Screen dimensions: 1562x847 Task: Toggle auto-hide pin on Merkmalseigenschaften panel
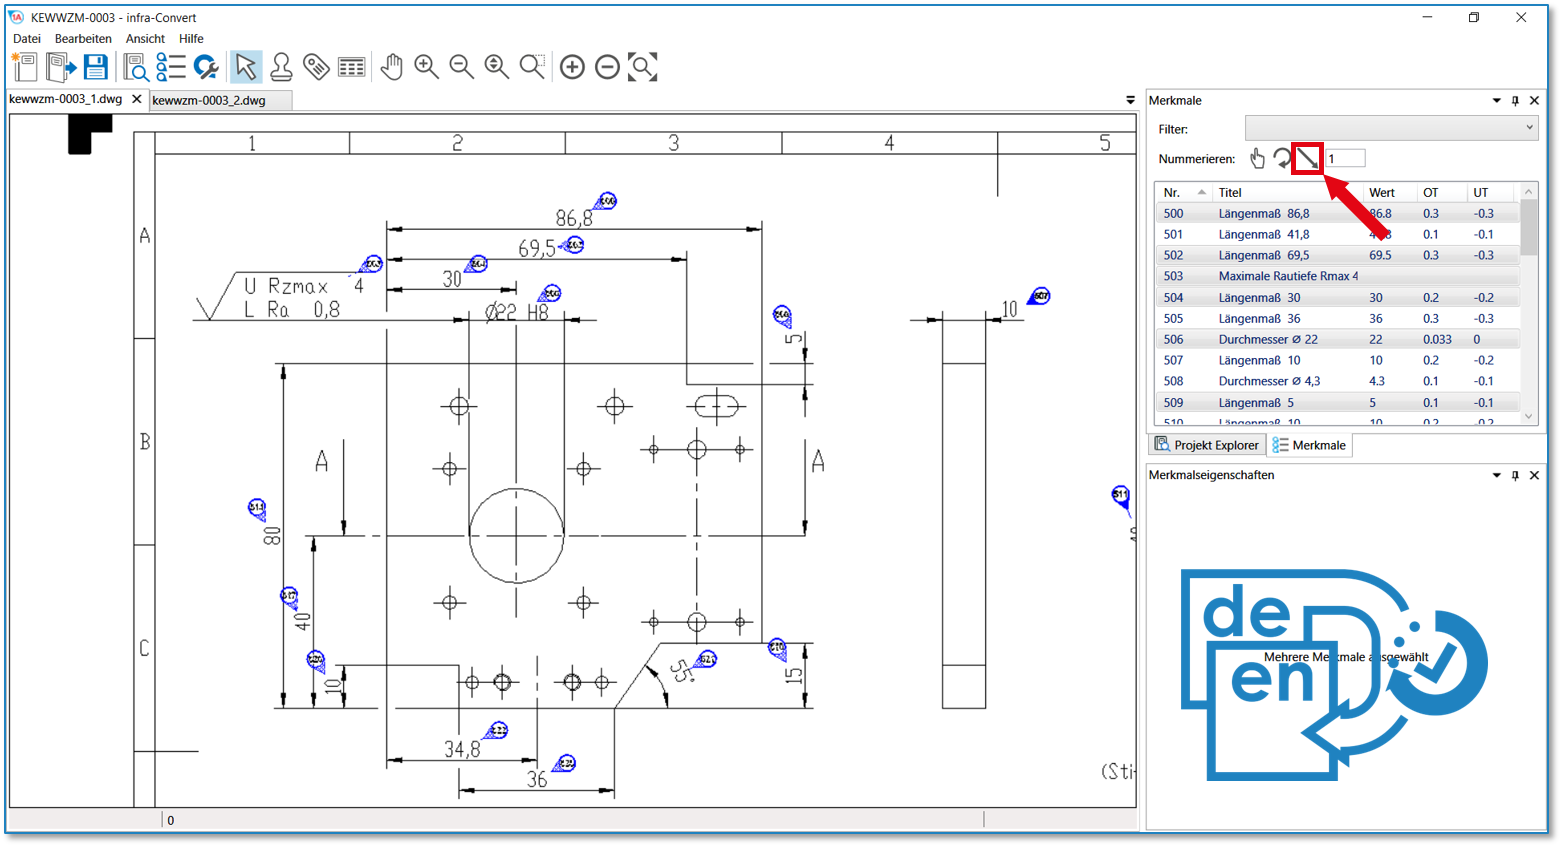tap(1515, 476)
